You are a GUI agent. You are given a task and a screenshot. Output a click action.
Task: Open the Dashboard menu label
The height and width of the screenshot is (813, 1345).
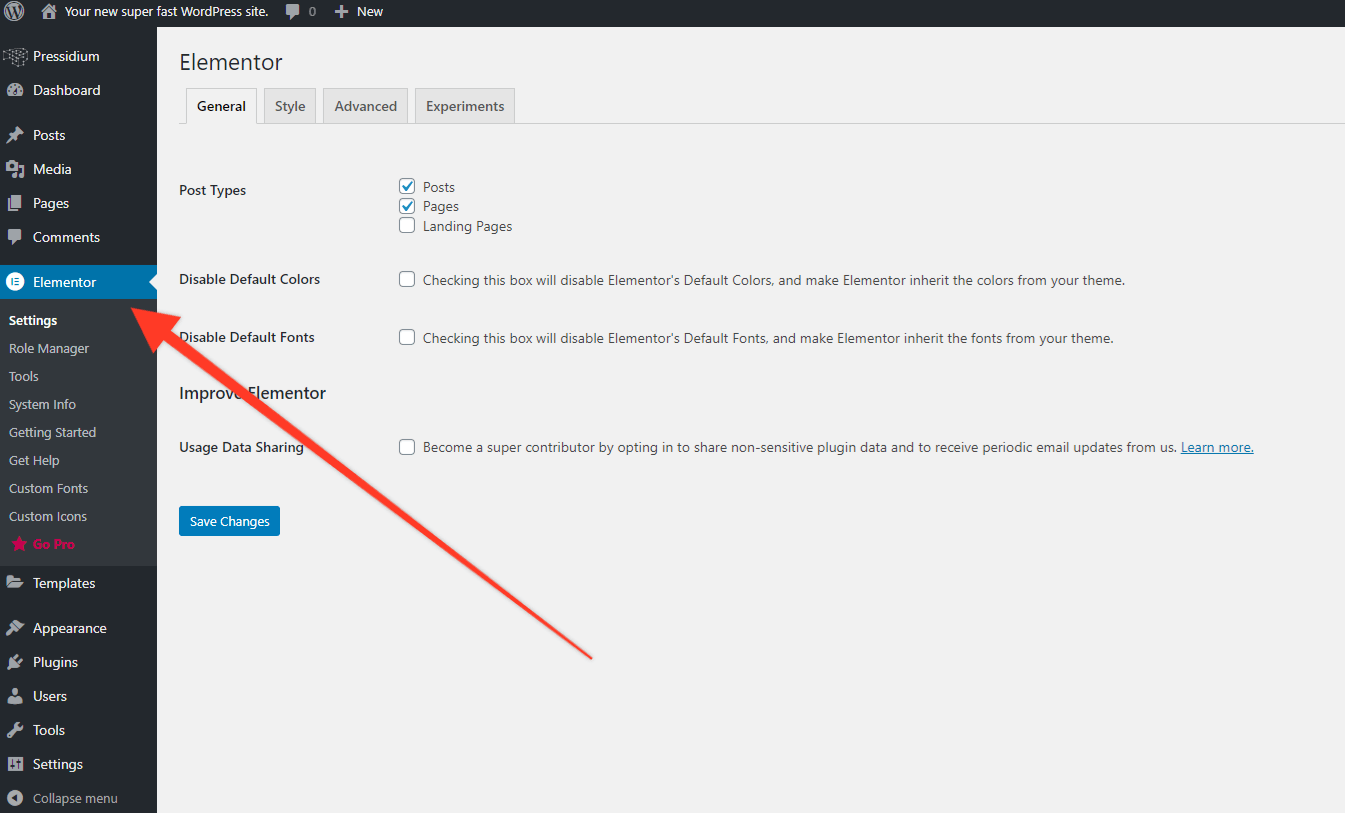click(x=66, y=90)
